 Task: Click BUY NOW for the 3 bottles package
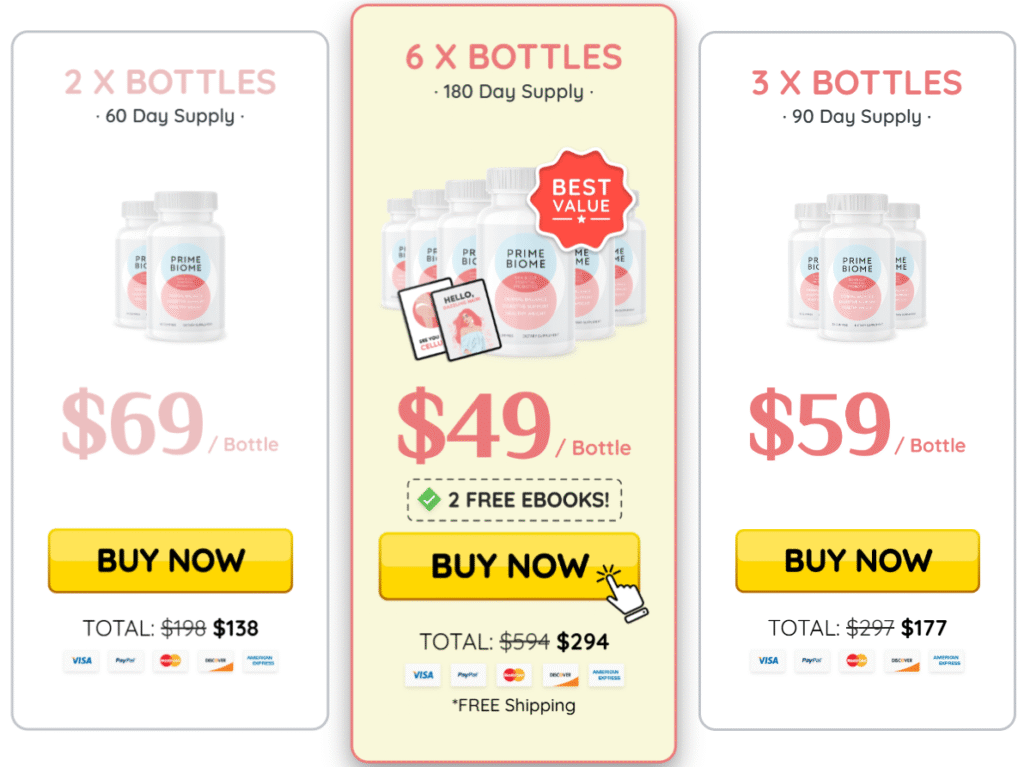pos(857,561)
